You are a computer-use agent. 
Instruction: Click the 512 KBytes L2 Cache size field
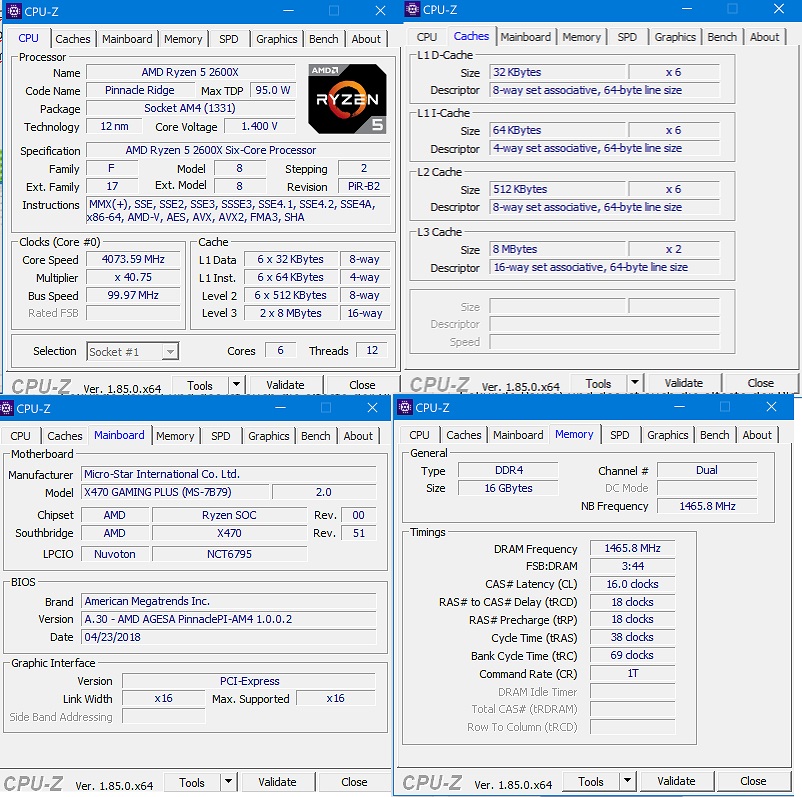tap(558, 189)
